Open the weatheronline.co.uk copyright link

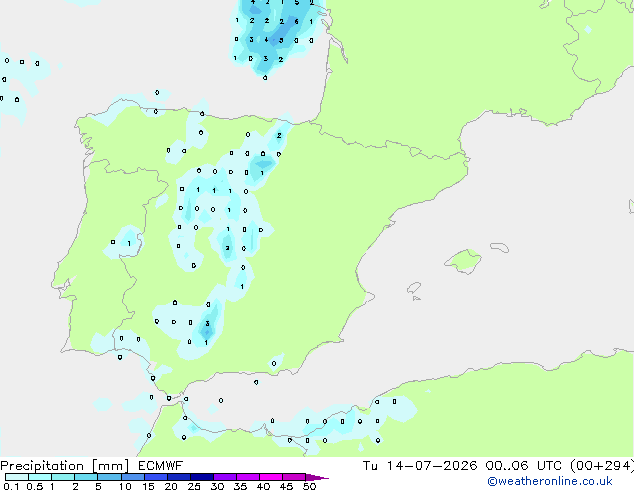click(x=550, y=481)
